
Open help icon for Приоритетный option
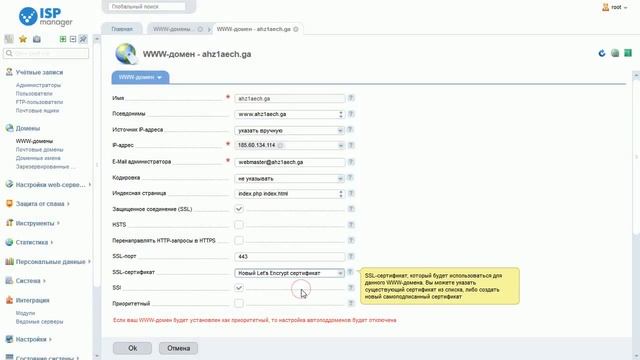click(351, 303)
